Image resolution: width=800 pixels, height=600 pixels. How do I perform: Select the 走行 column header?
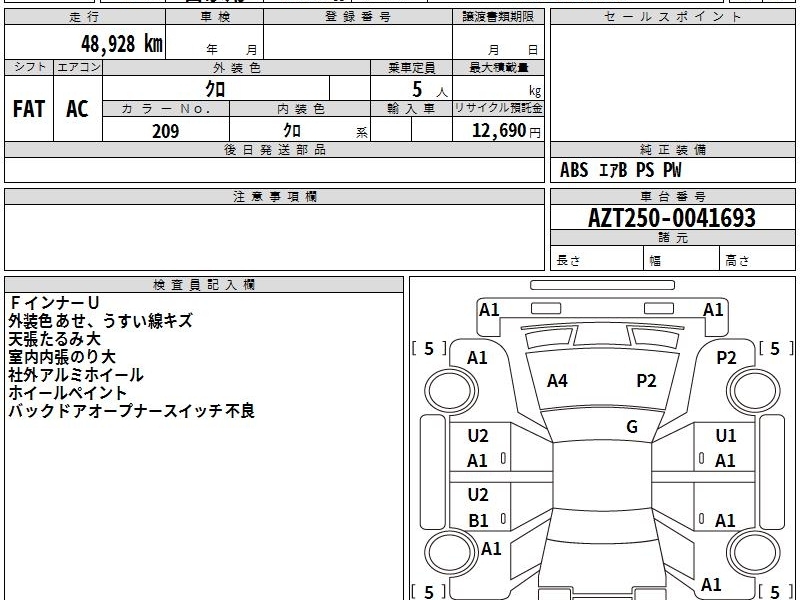[x=85, y=17]
